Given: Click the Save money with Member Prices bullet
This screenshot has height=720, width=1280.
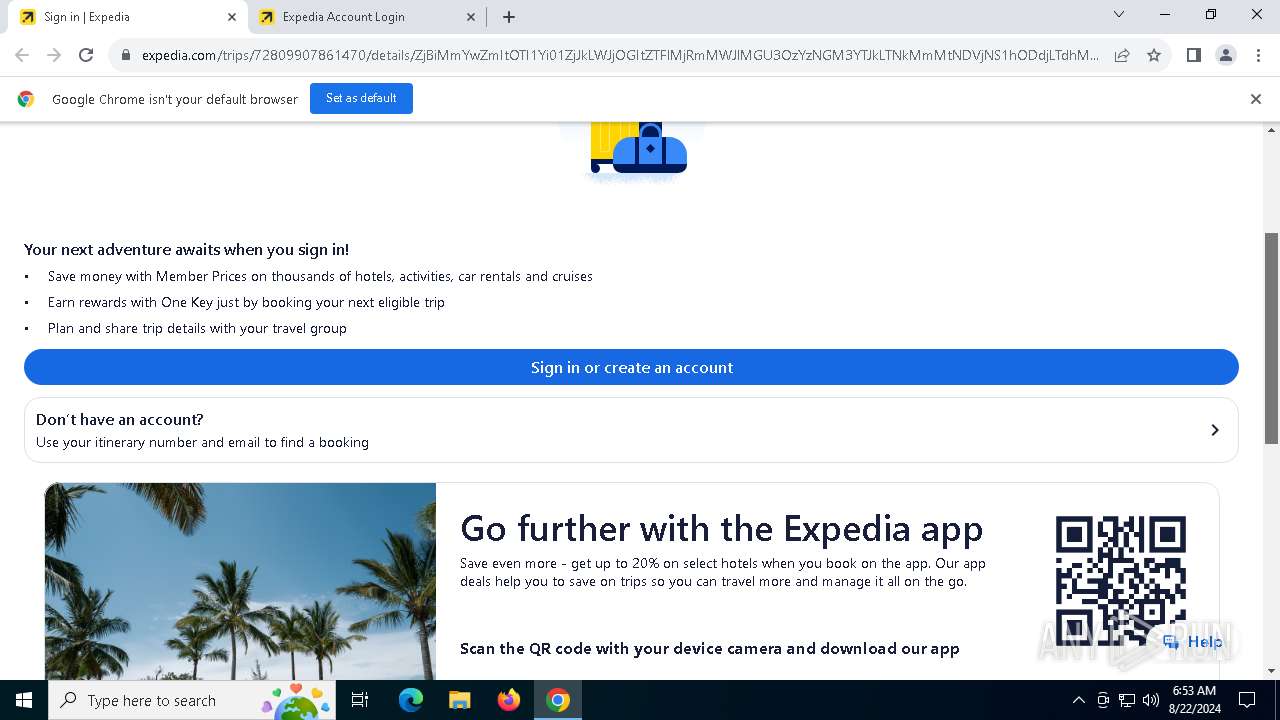Looking at the screenshot, I should click(x=320, y=276).
